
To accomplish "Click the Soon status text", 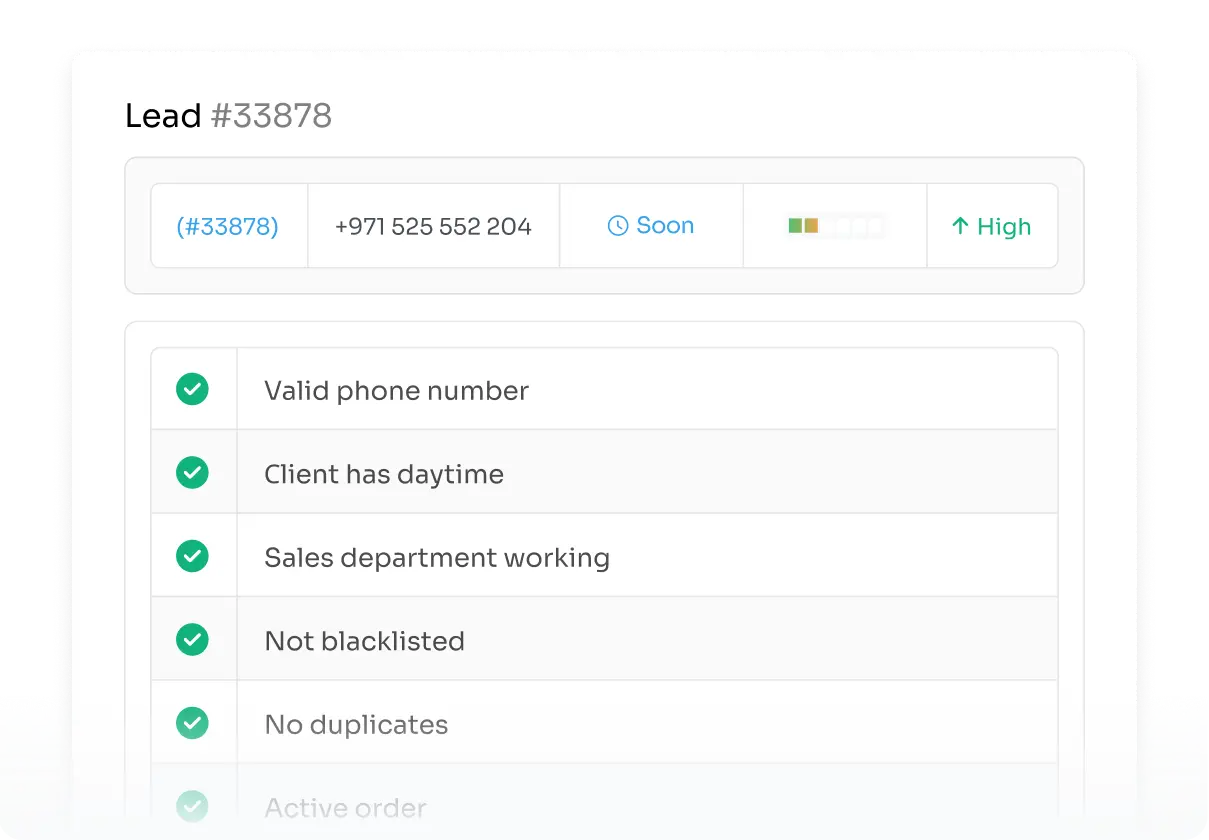I will tap(664, 226).
